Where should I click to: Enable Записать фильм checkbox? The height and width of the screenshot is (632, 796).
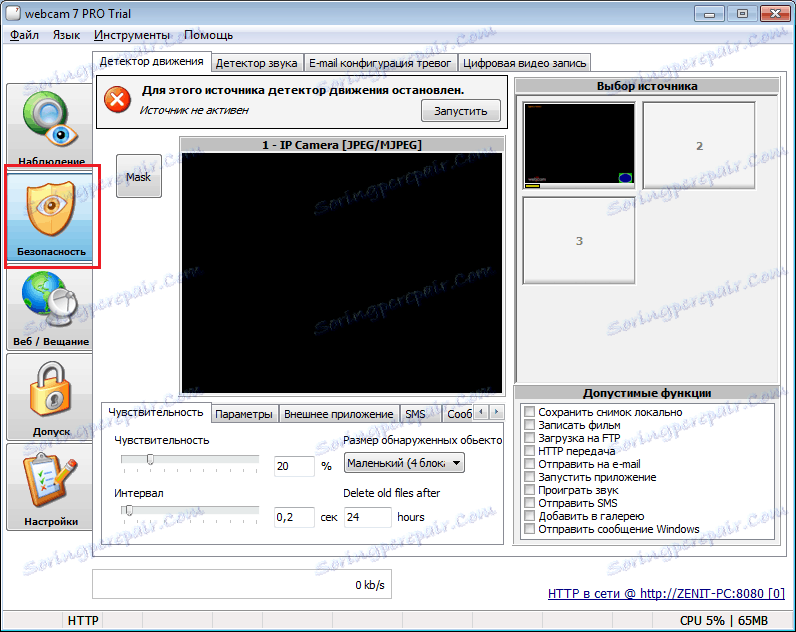[x=529, y=425]
